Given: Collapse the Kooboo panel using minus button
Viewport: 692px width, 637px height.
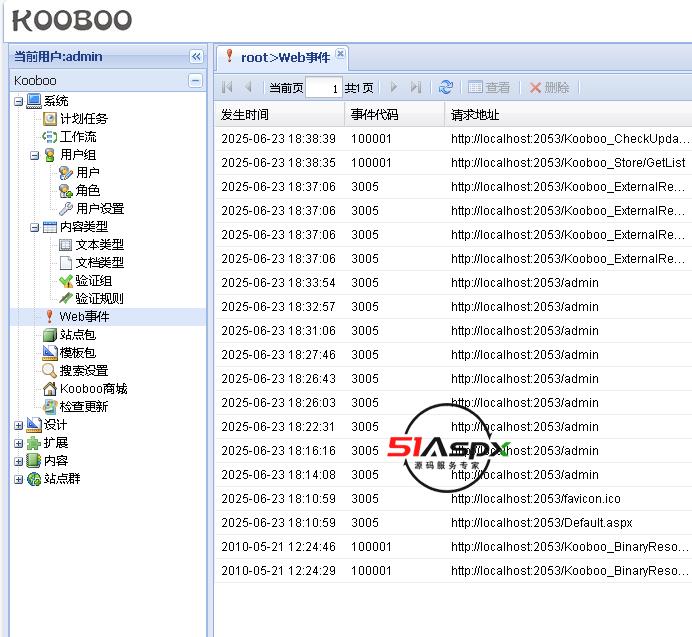Looking at the screenshot, I should pos(196,81).
